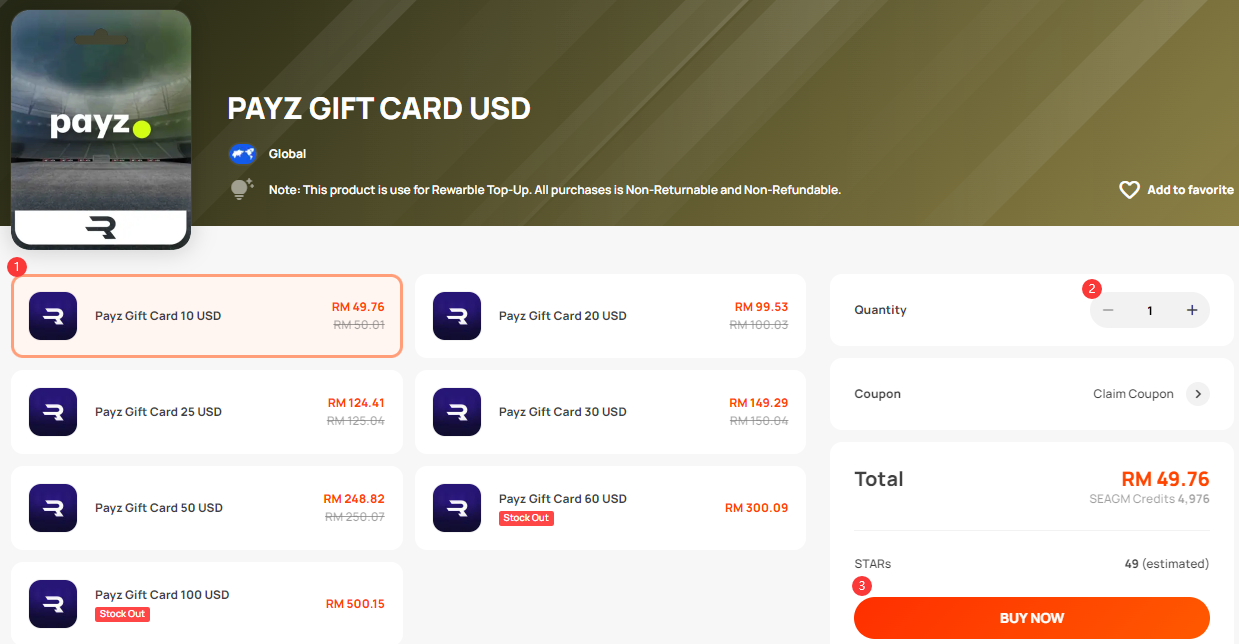Choose the Payz Gift Card 50 USD denomination
This screenshot has height=644, width=1239.
point(207,508)
